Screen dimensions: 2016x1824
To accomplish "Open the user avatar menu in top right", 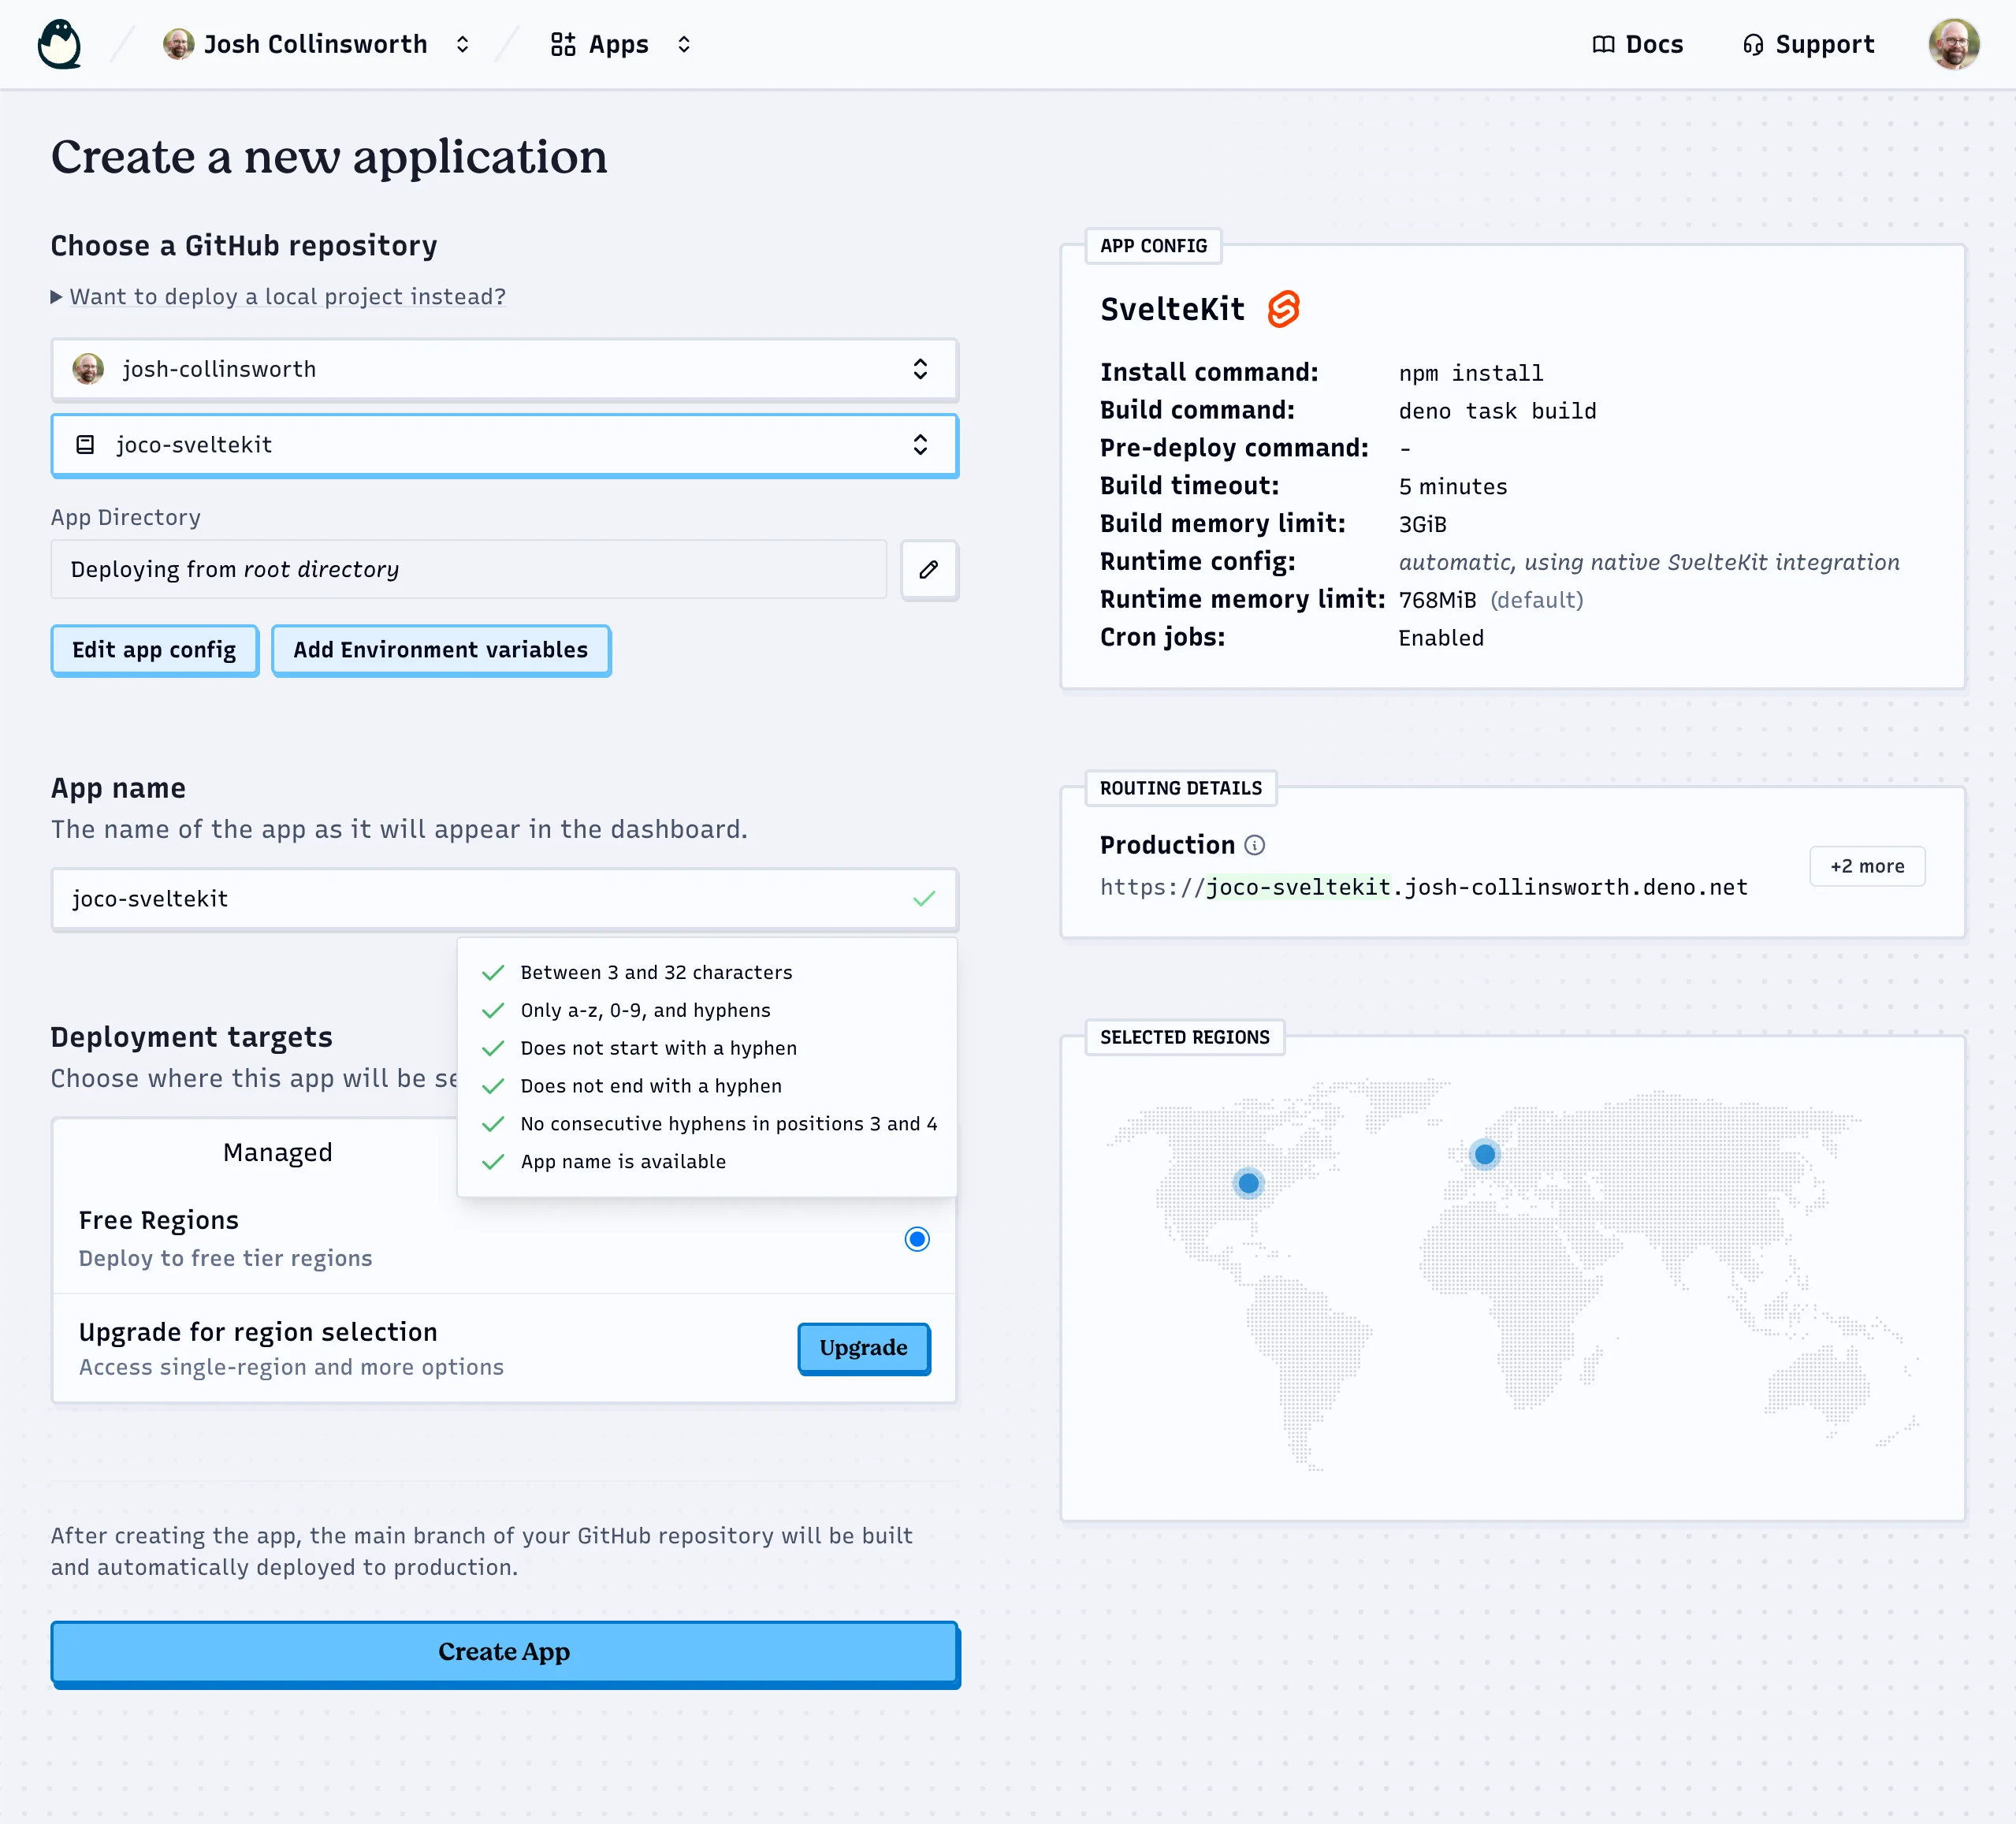I will pos(1953,45).
